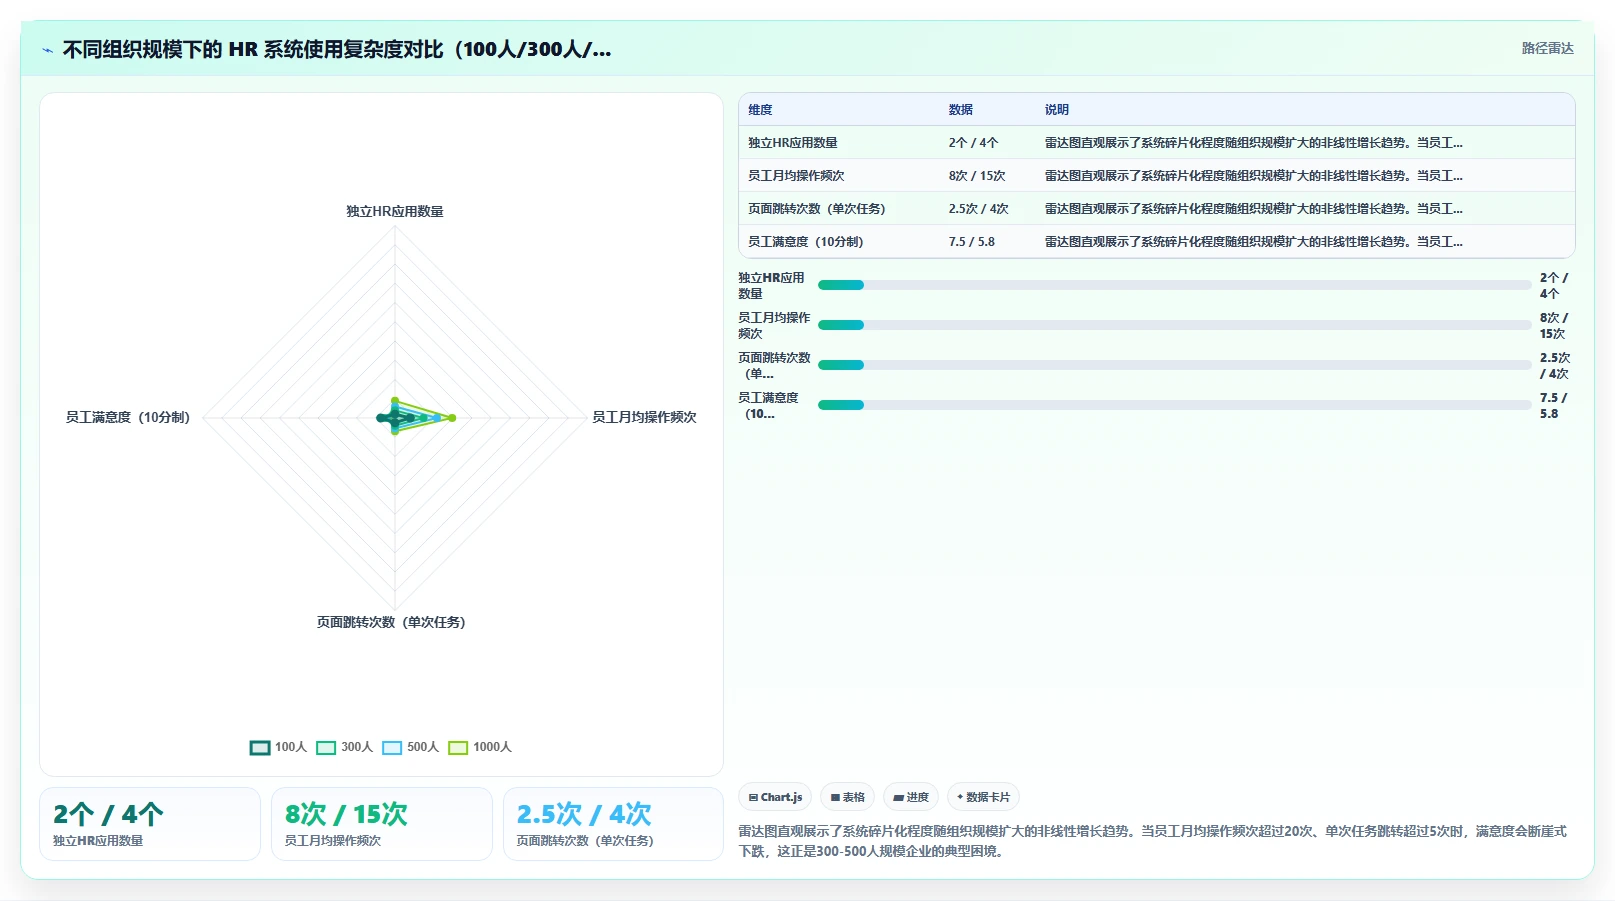Click the 页面跳转次数 progress bar

1174,365
